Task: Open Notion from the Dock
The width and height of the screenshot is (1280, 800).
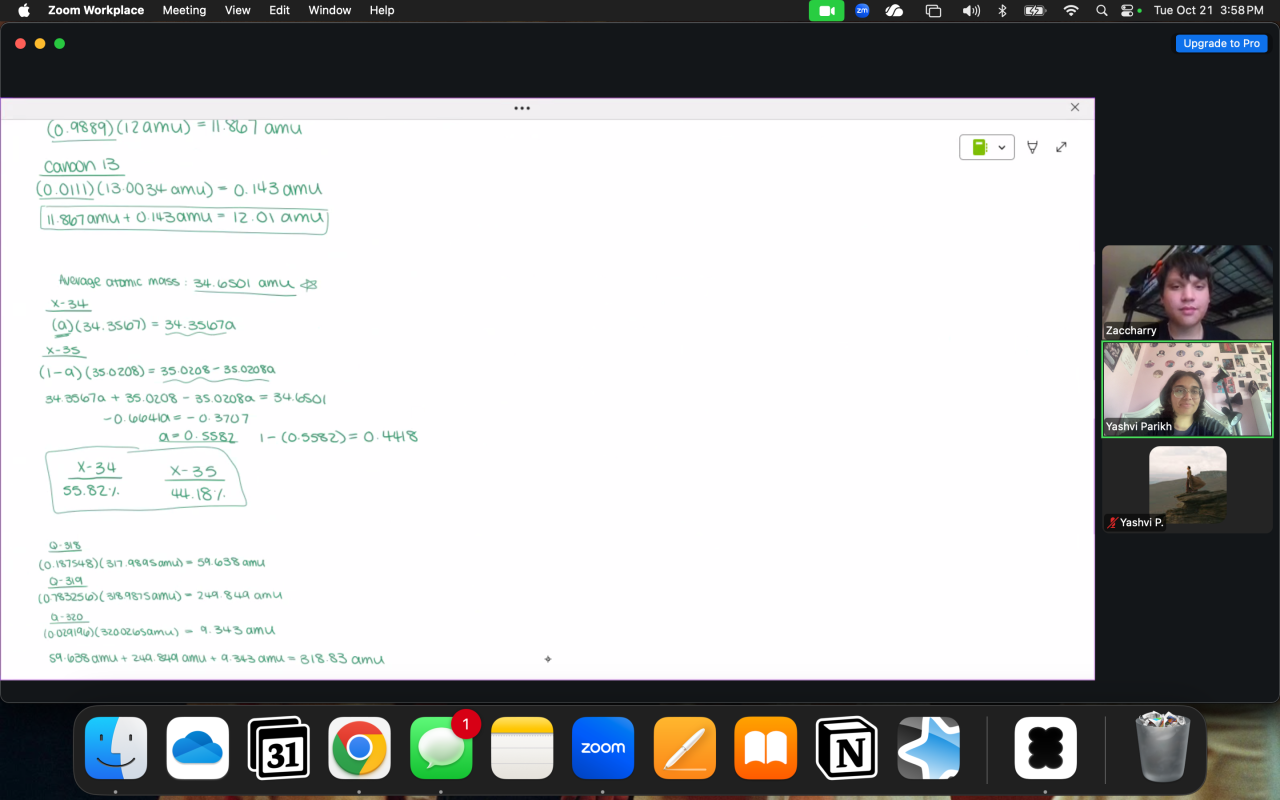Action: coord(847,748)
